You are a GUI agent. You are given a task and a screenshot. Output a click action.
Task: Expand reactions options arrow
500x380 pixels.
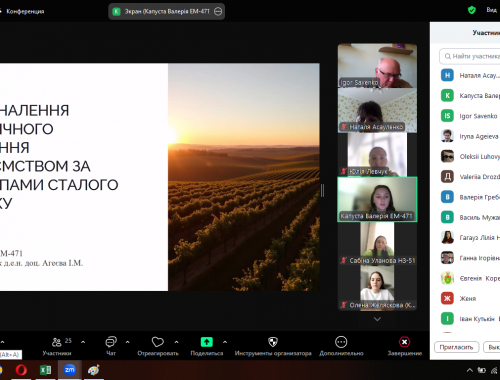(x=176, y=342)
